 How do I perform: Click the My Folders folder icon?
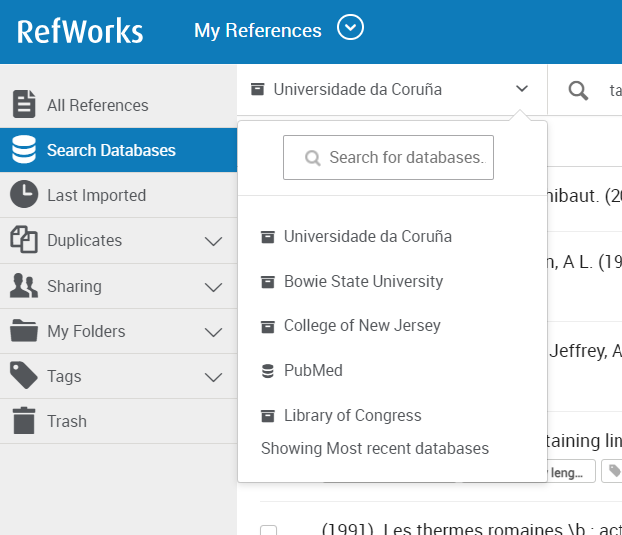click(24, 331)
